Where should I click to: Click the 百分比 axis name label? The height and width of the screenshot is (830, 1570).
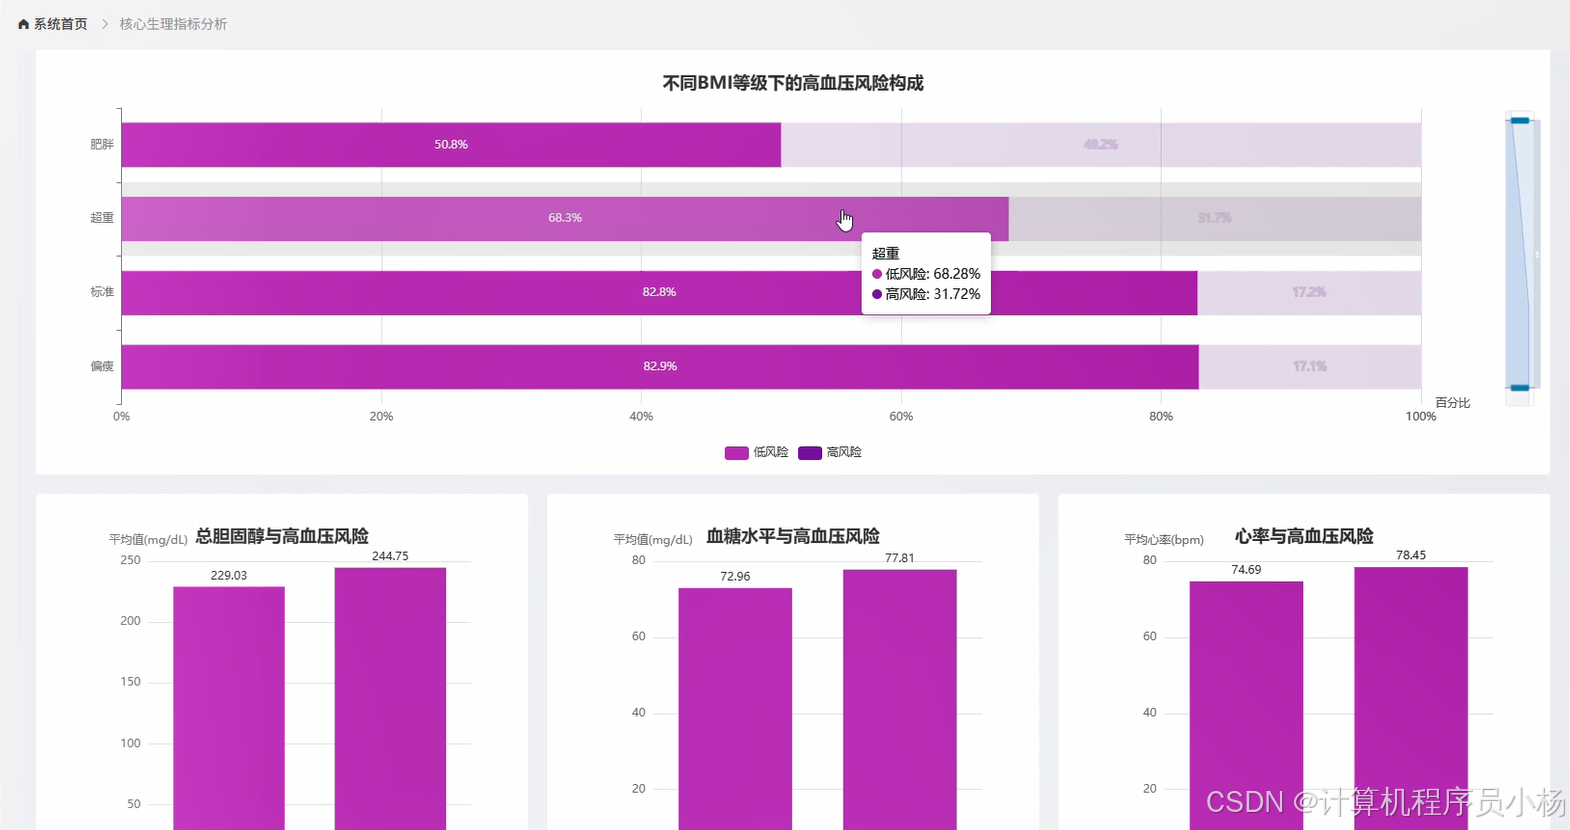tap(1453, 403)
